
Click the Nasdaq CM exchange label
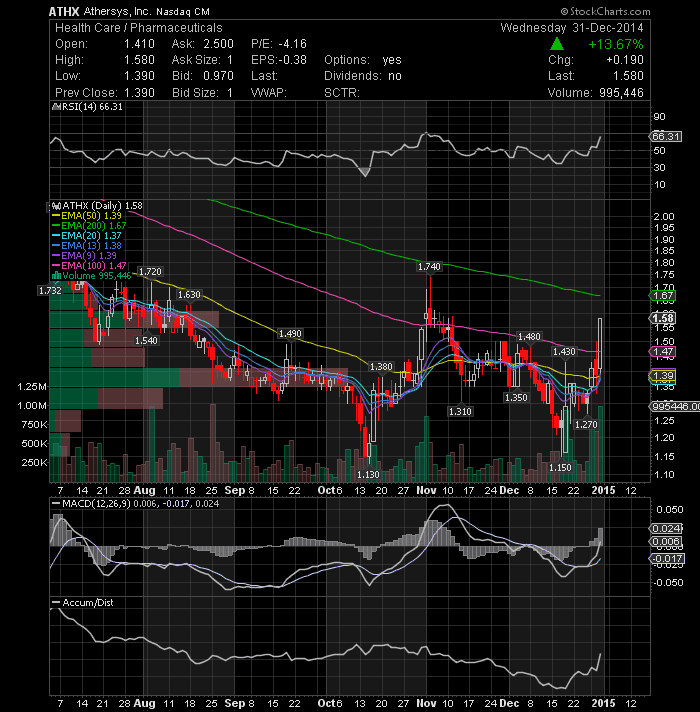tap(183, 12)
